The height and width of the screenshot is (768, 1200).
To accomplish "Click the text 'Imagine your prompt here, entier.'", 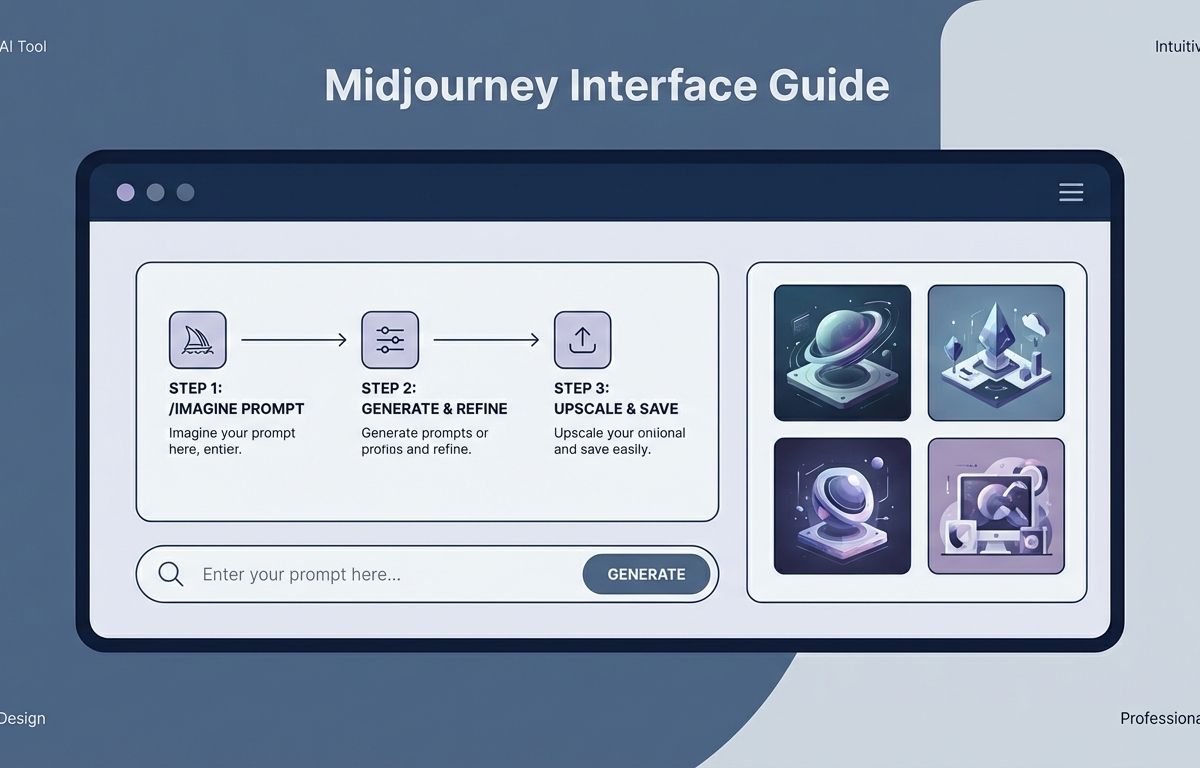I will [x=232, y=441].
